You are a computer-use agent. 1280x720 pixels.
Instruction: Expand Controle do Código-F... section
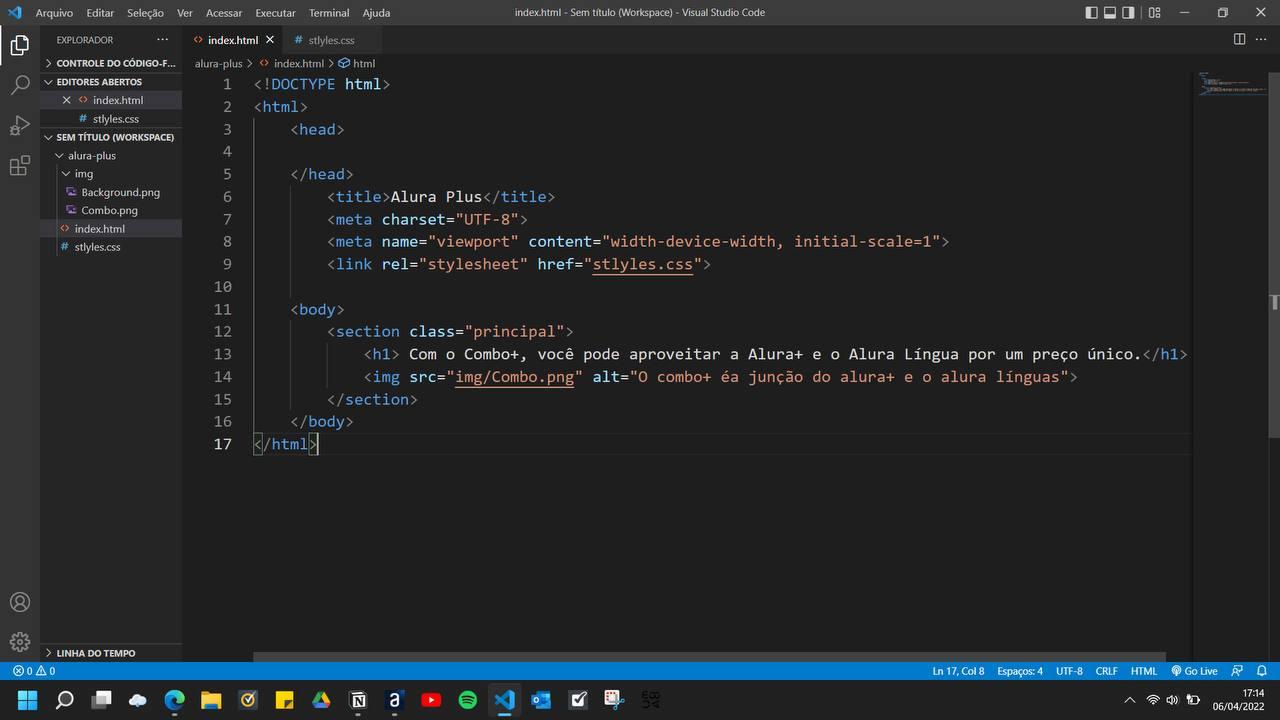coord(110,63)
